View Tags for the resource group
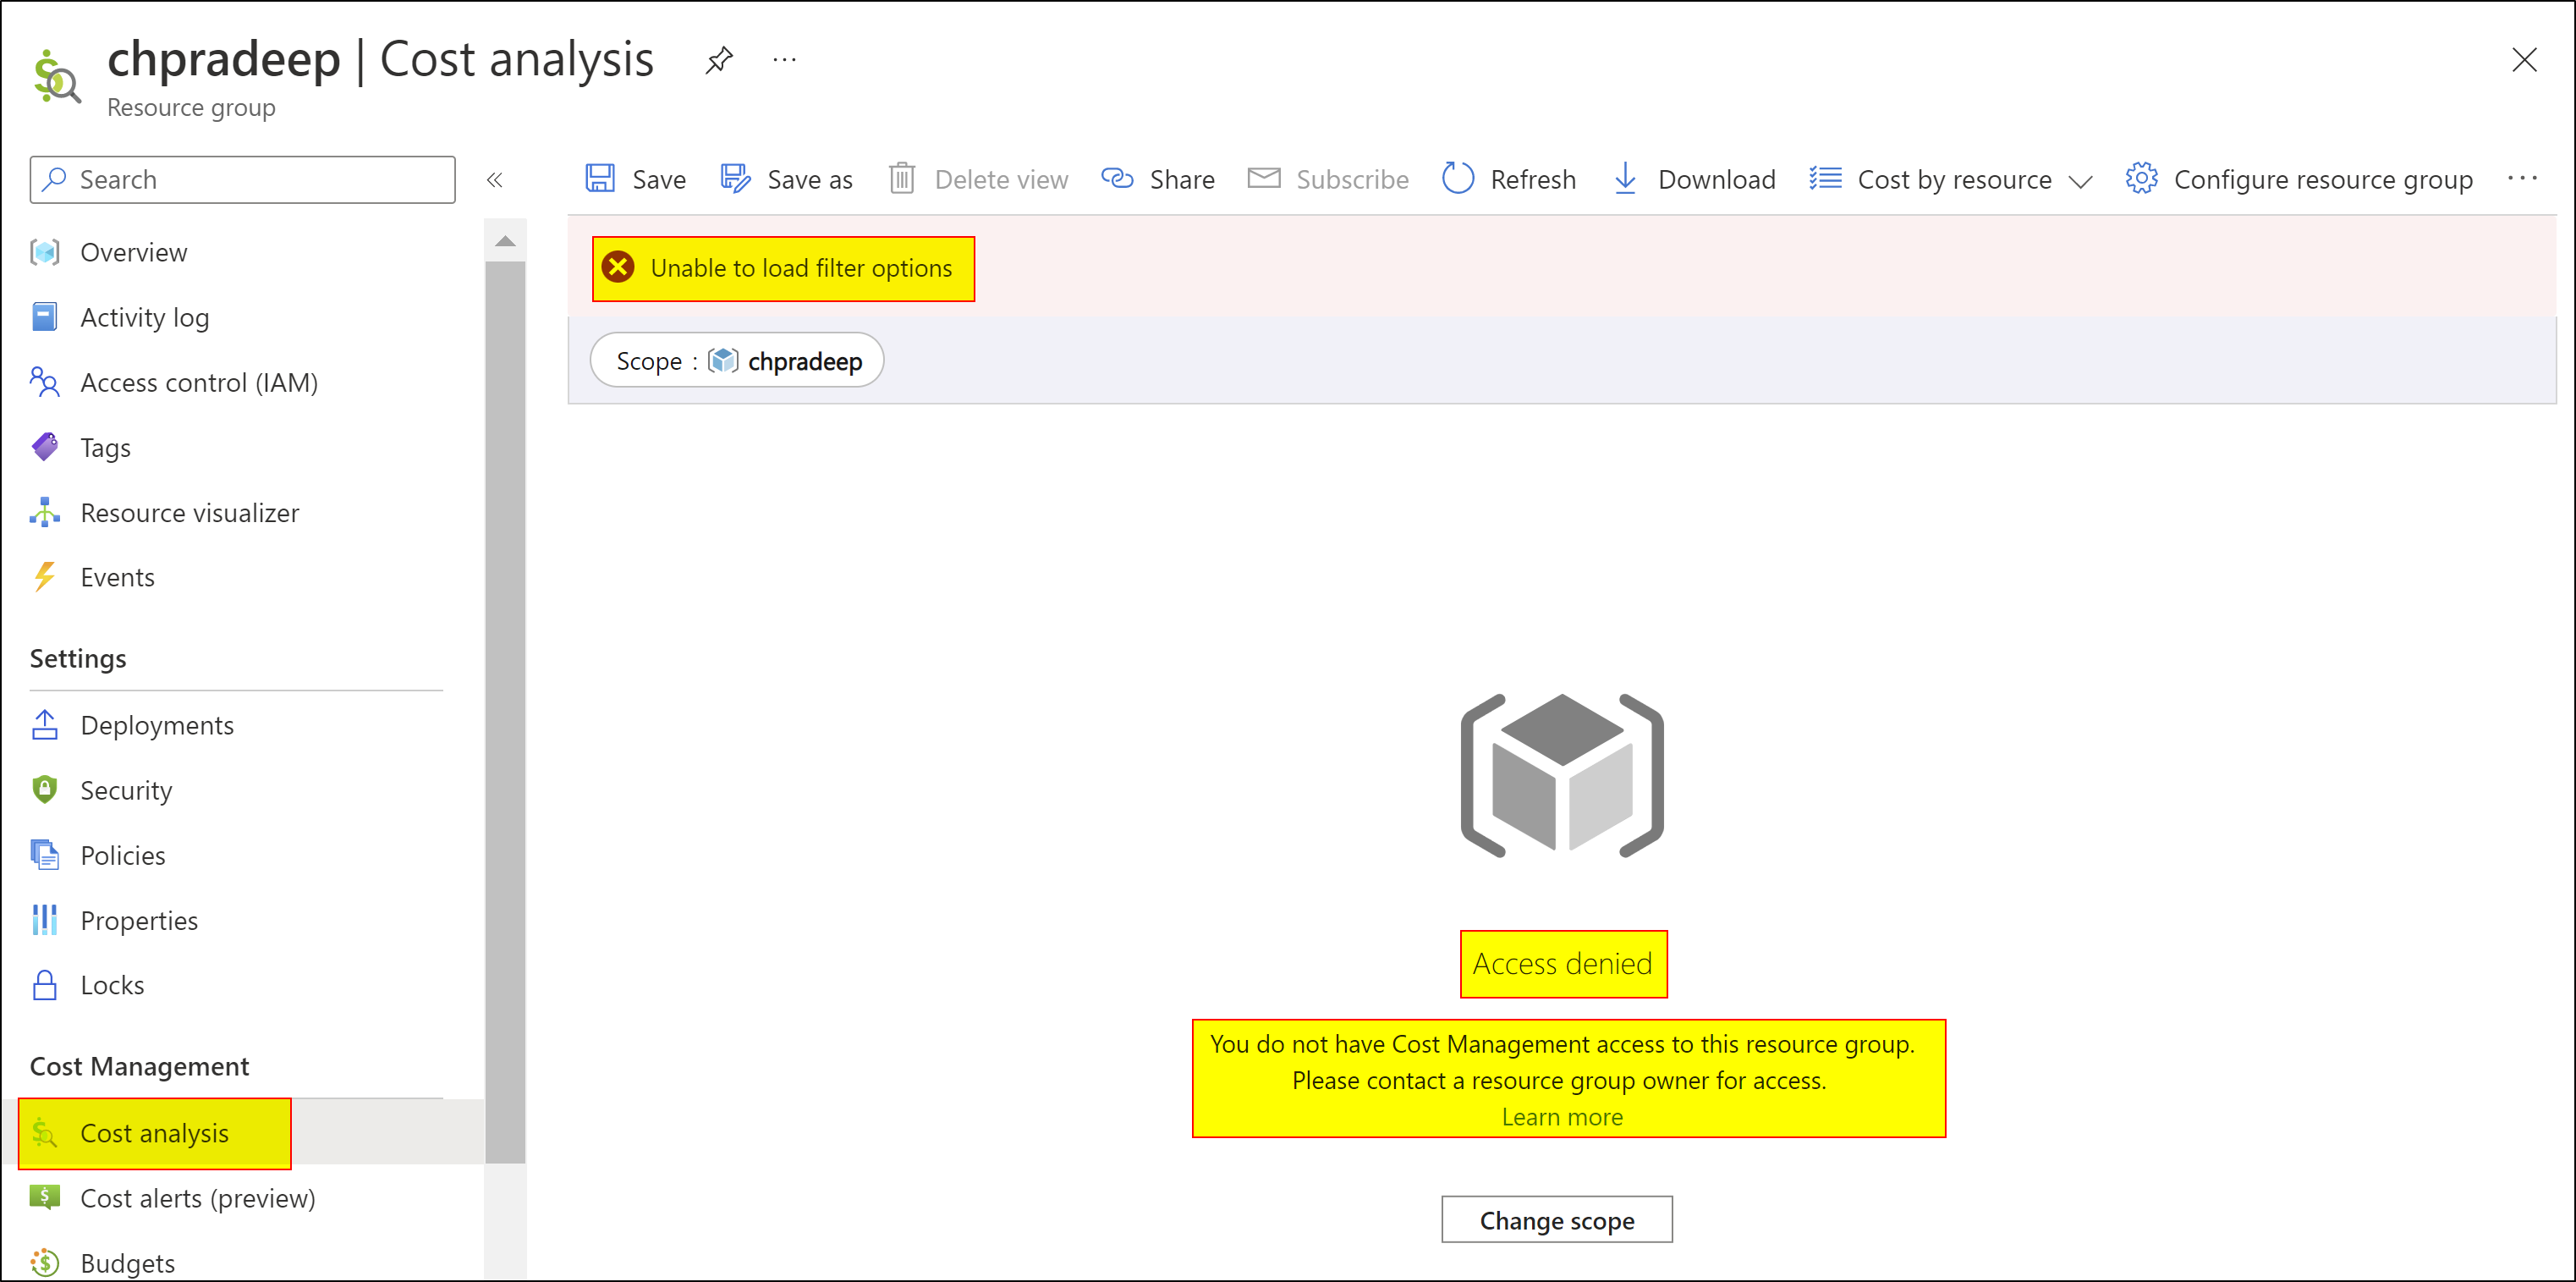 pyautogui.click(x=105, y=447)
